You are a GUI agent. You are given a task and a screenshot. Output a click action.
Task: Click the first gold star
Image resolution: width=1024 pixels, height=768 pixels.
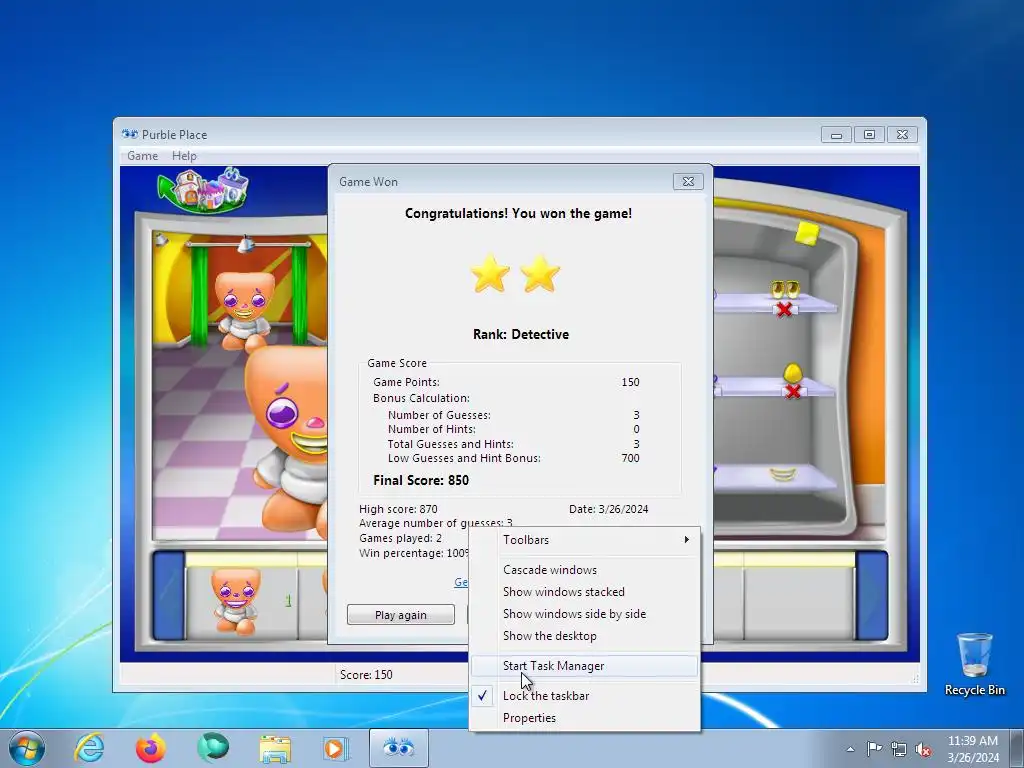tap(490, 274)
